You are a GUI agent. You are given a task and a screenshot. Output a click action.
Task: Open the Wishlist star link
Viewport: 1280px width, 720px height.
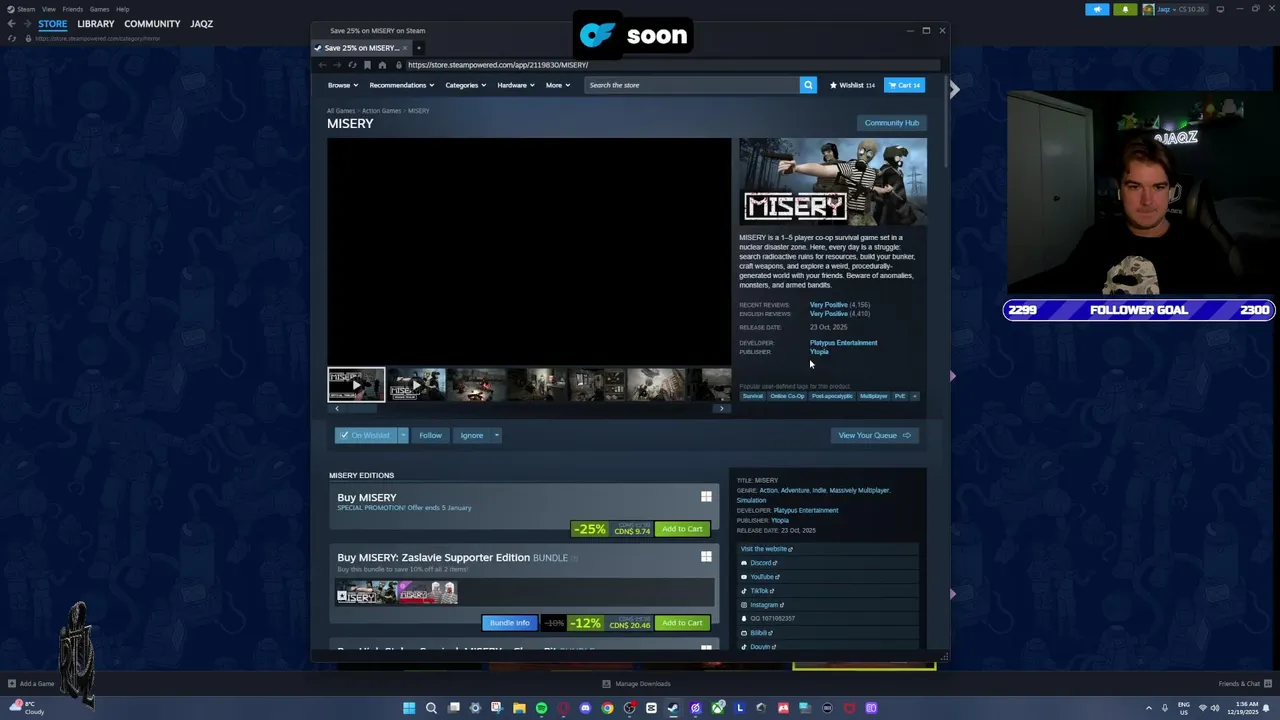852,85
